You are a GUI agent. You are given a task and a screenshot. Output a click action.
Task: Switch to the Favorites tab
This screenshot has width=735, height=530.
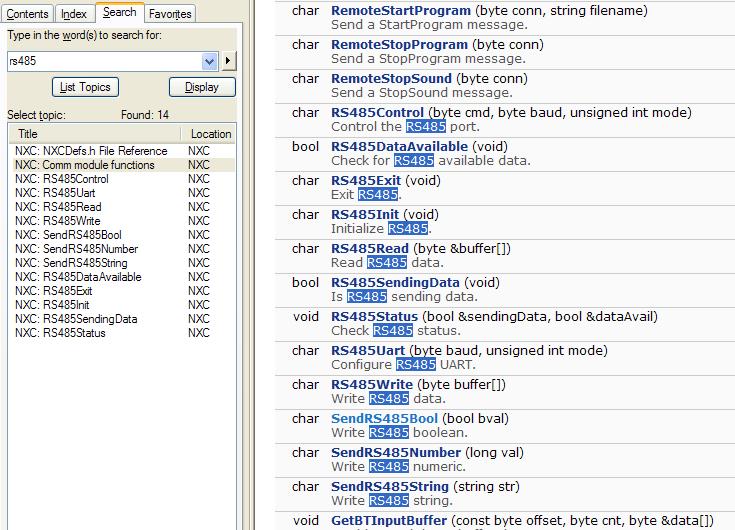[171, 14]
